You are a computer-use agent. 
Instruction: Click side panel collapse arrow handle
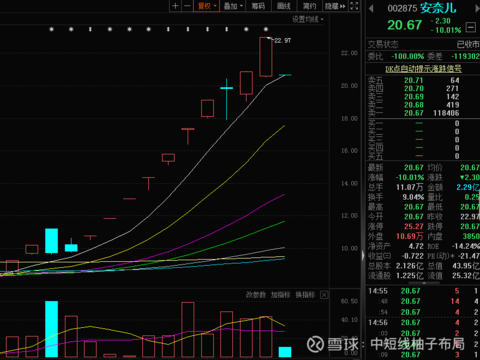[x=363, y=256]
